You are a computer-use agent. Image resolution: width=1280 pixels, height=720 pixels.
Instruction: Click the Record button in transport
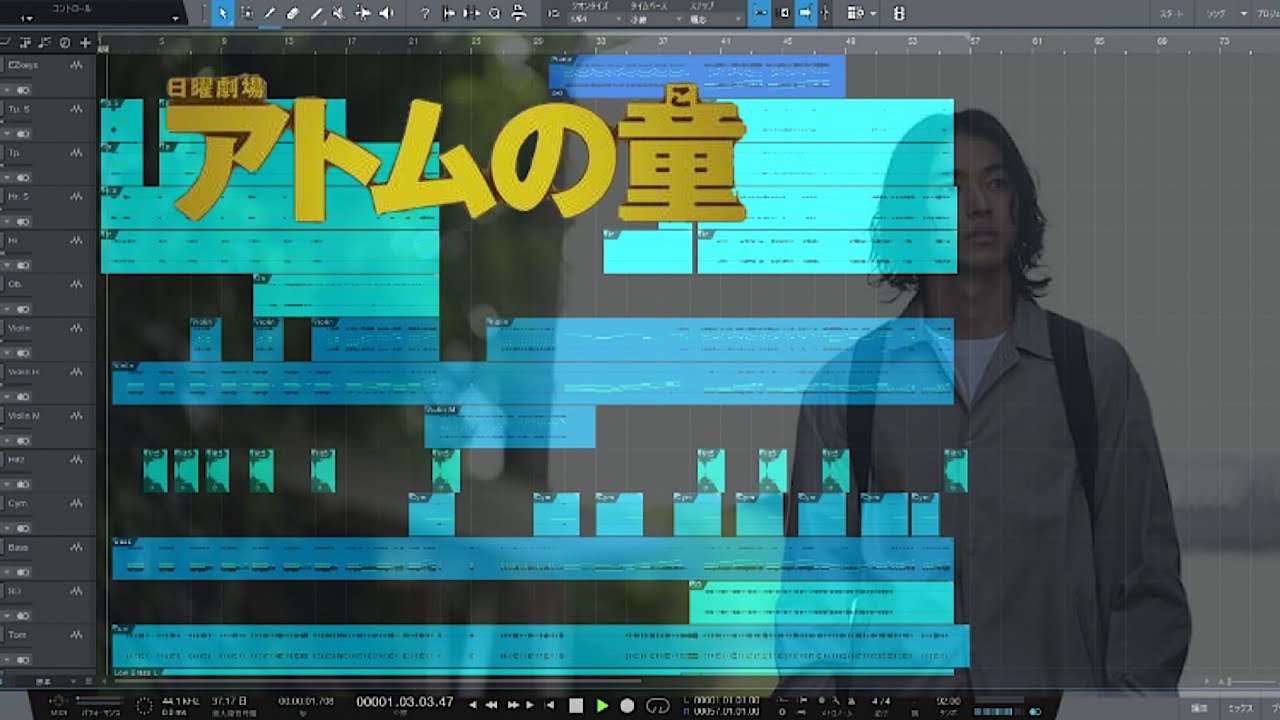click(x=627, y=705)
